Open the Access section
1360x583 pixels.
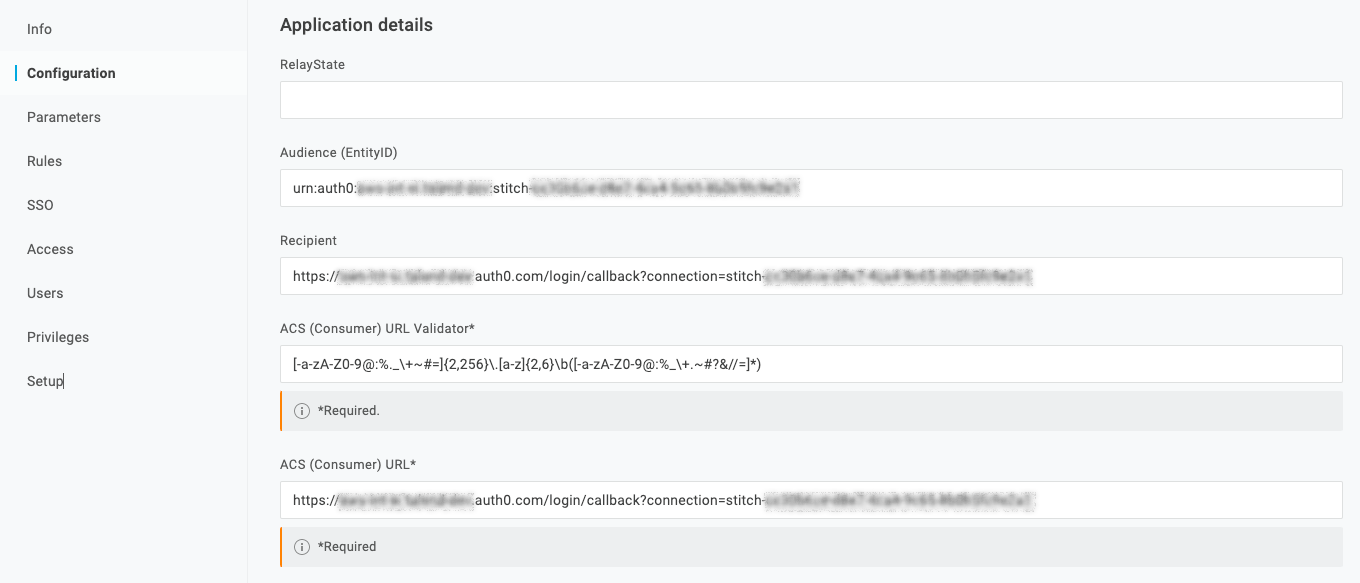[x=49, y=248]
